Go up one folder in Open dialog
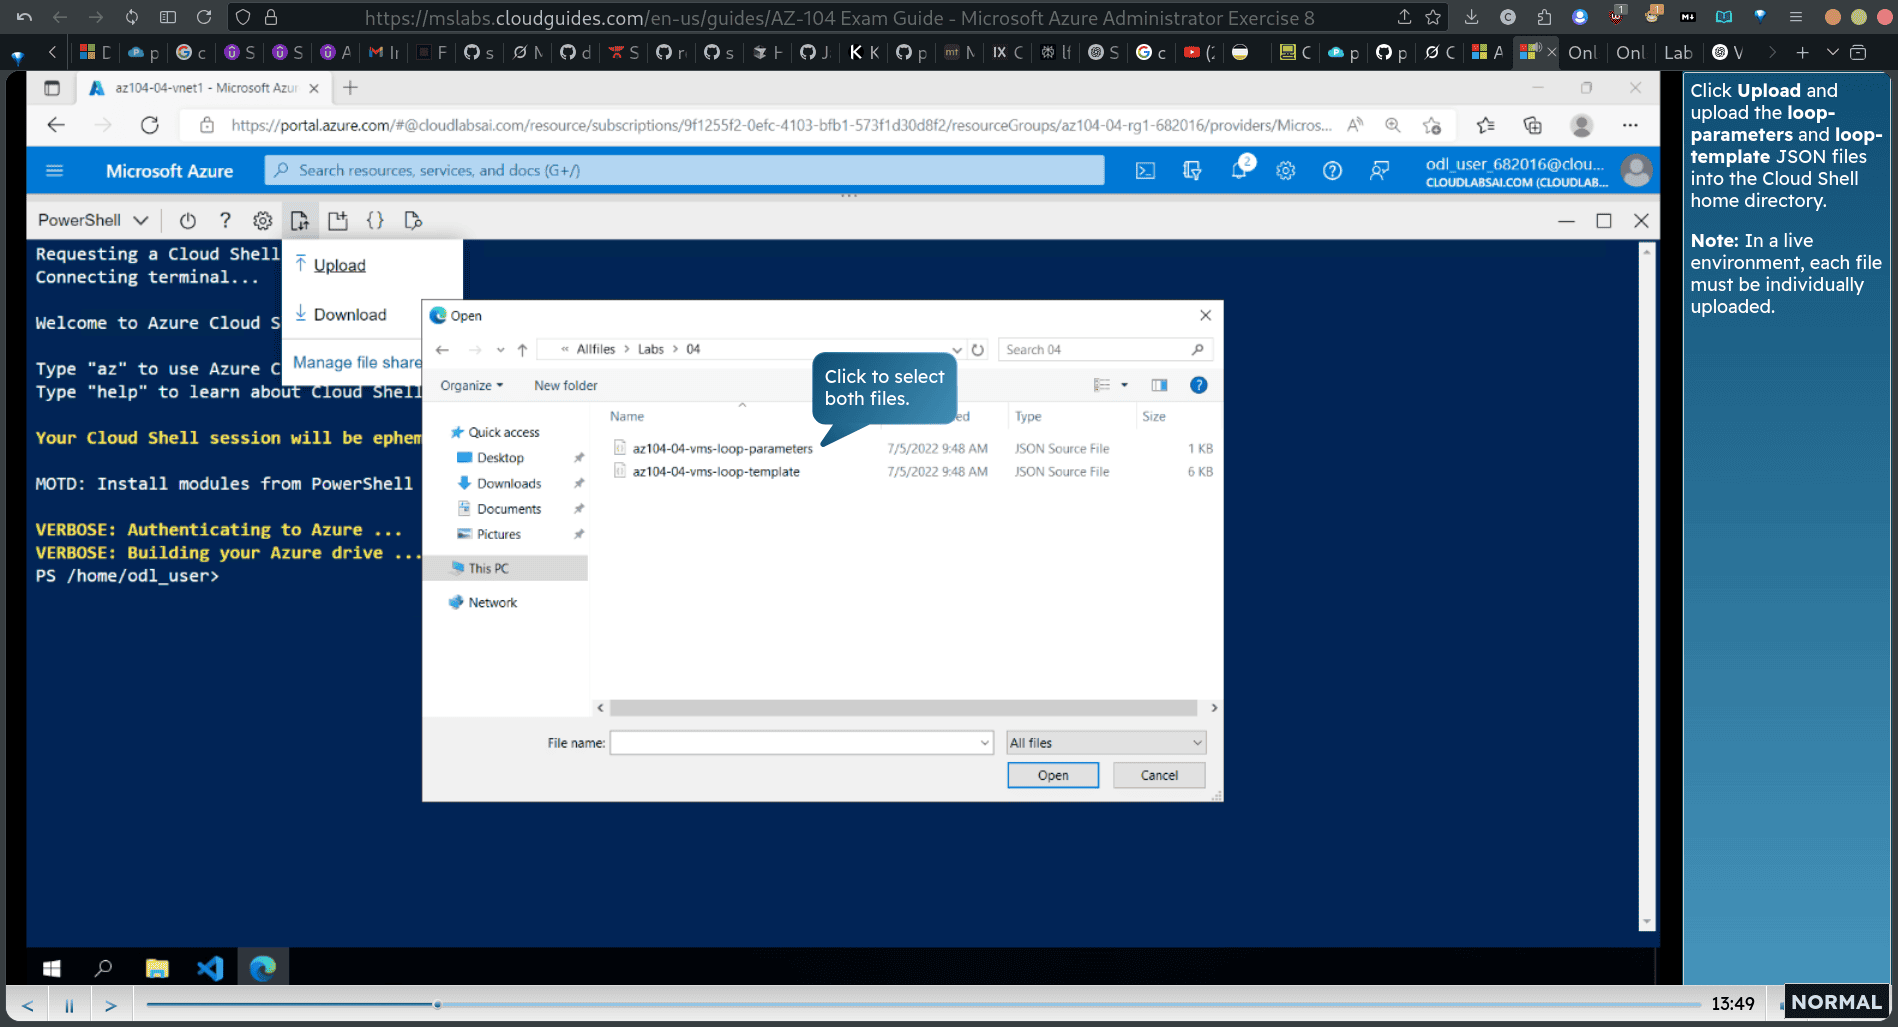This screenshot has width=1898, height=1027. pyautogui.click(x=522, y=350)
